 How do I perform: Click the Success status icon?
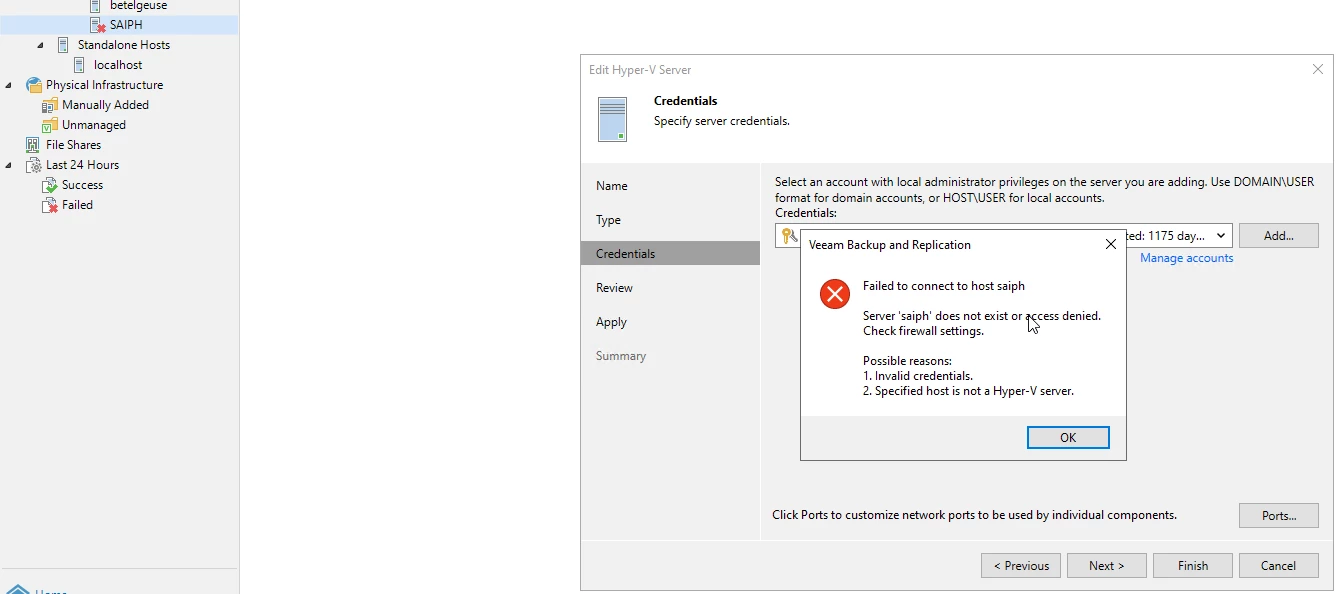point(50,185)
